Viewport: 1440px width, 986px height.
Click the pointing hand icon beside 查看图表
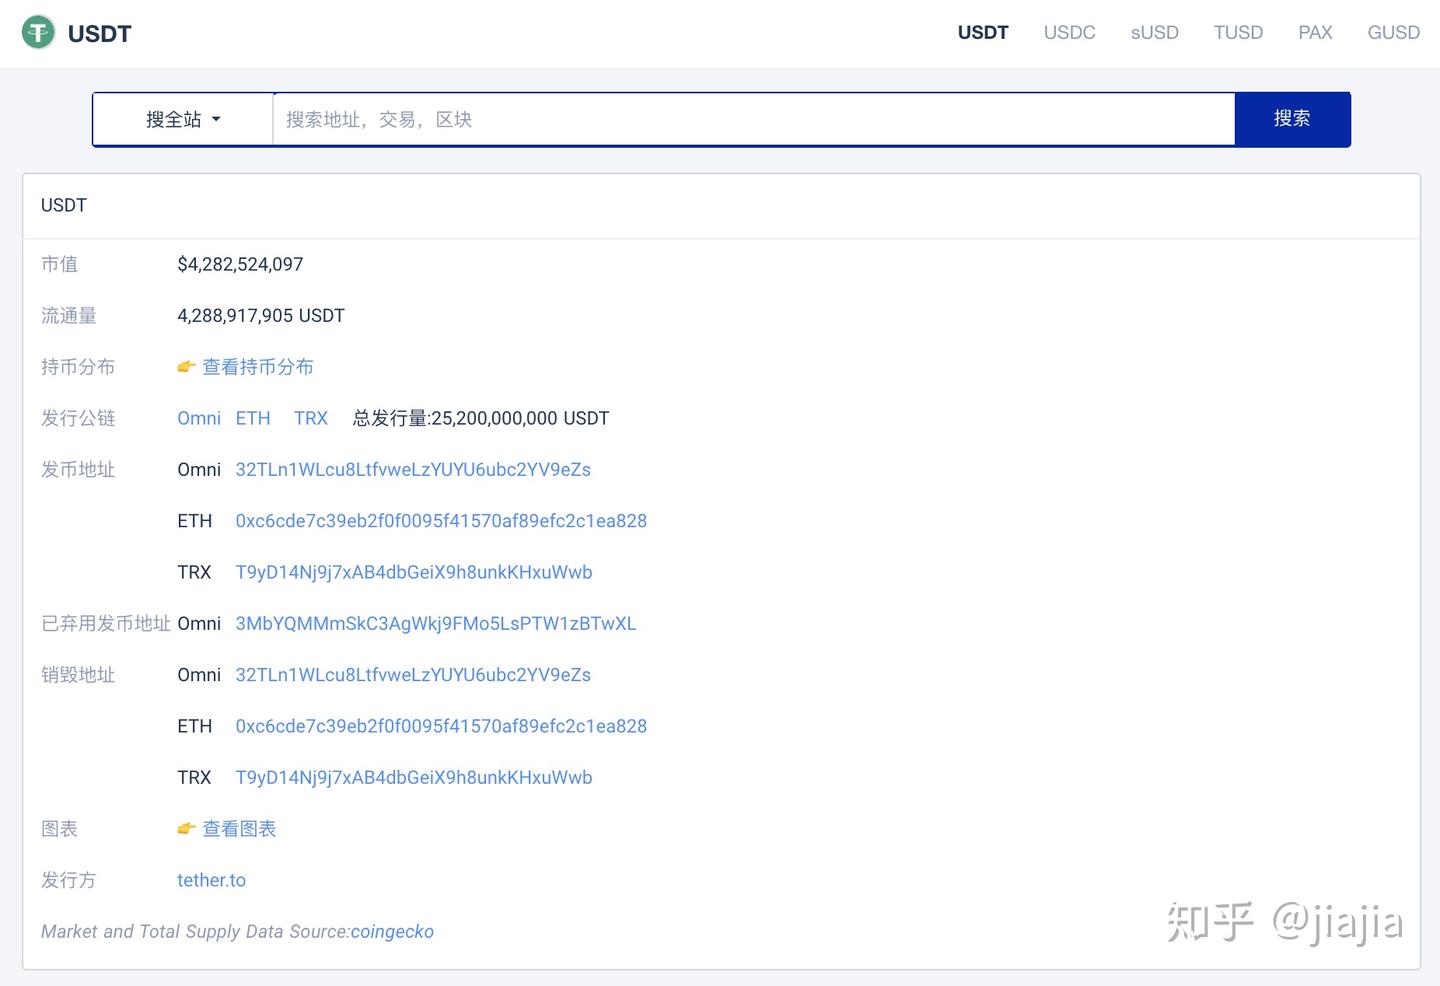(x=186, y=829)
